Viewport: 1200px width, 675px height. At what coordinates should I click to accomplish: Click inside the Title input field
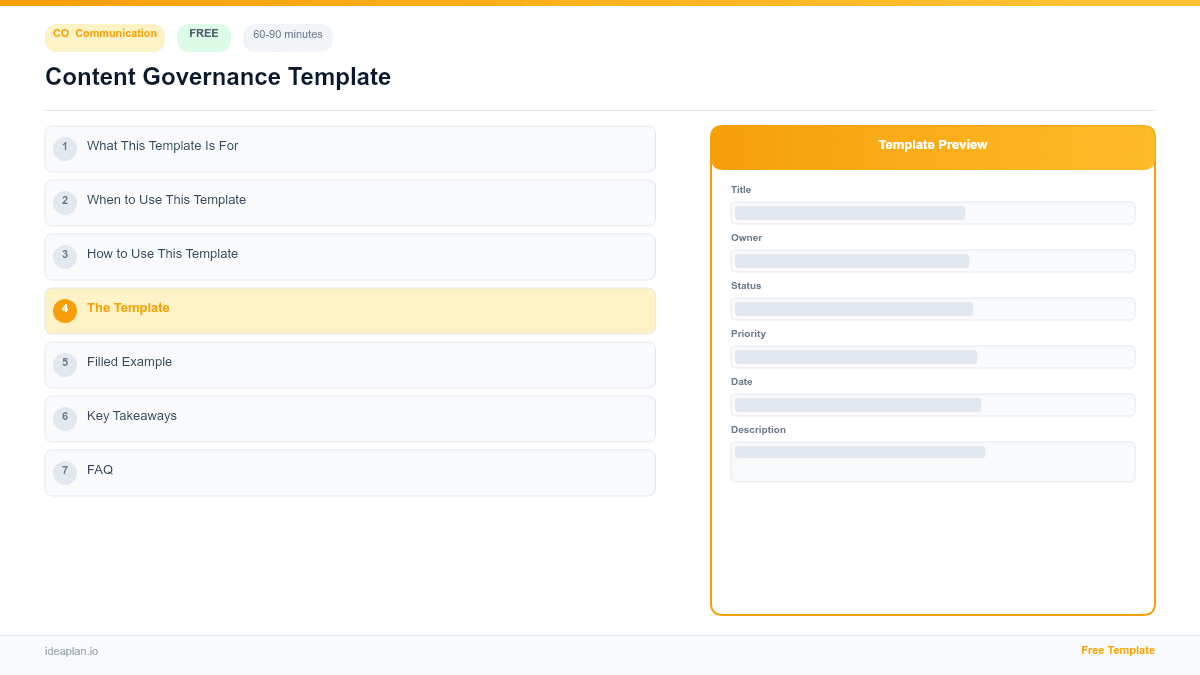tap(932, 213)
